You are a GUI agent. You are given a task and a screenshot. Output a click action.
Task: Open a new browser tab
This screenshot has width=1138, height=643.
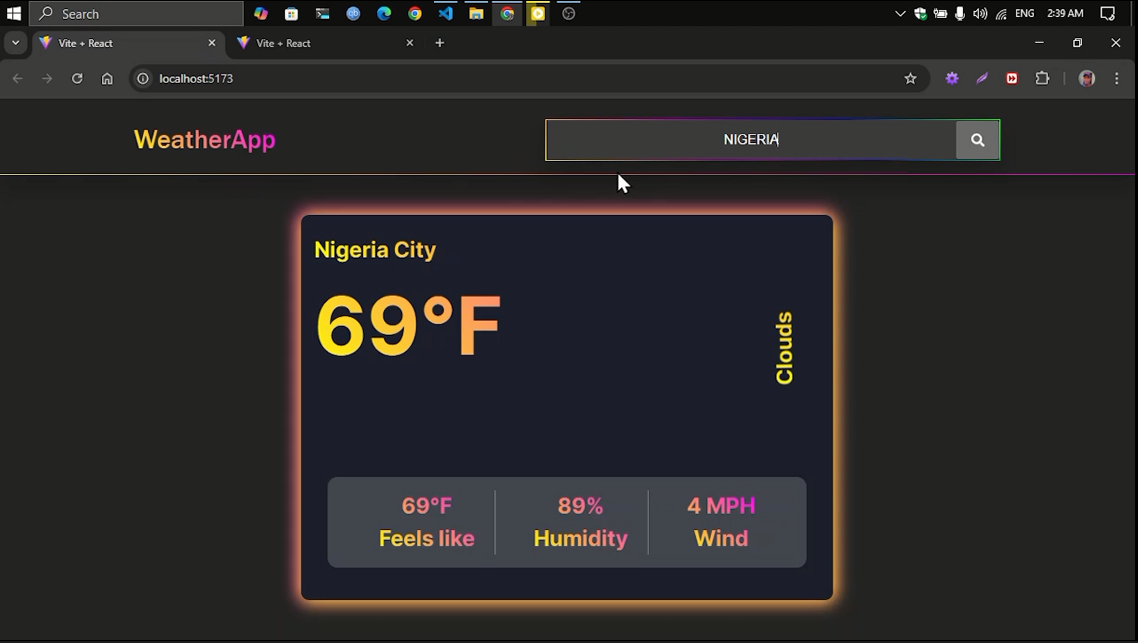tap(439, 43)
